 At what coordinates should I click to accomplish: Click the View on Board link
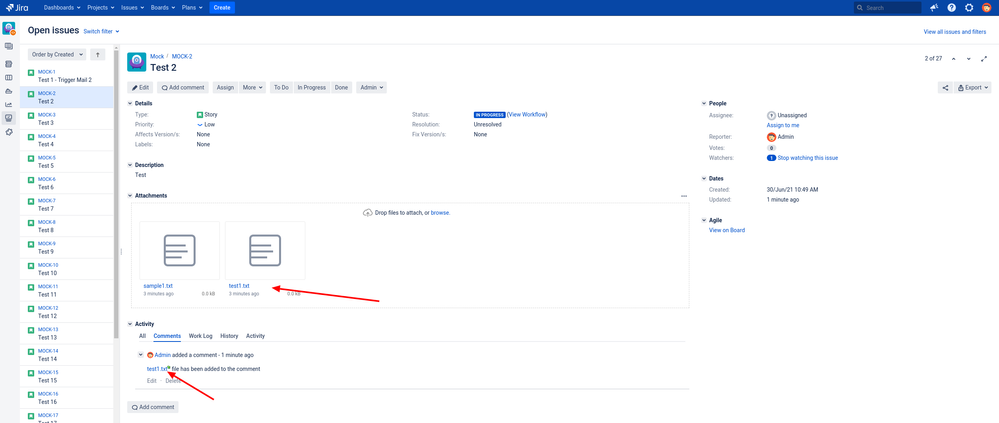click(x=727, y=231)
